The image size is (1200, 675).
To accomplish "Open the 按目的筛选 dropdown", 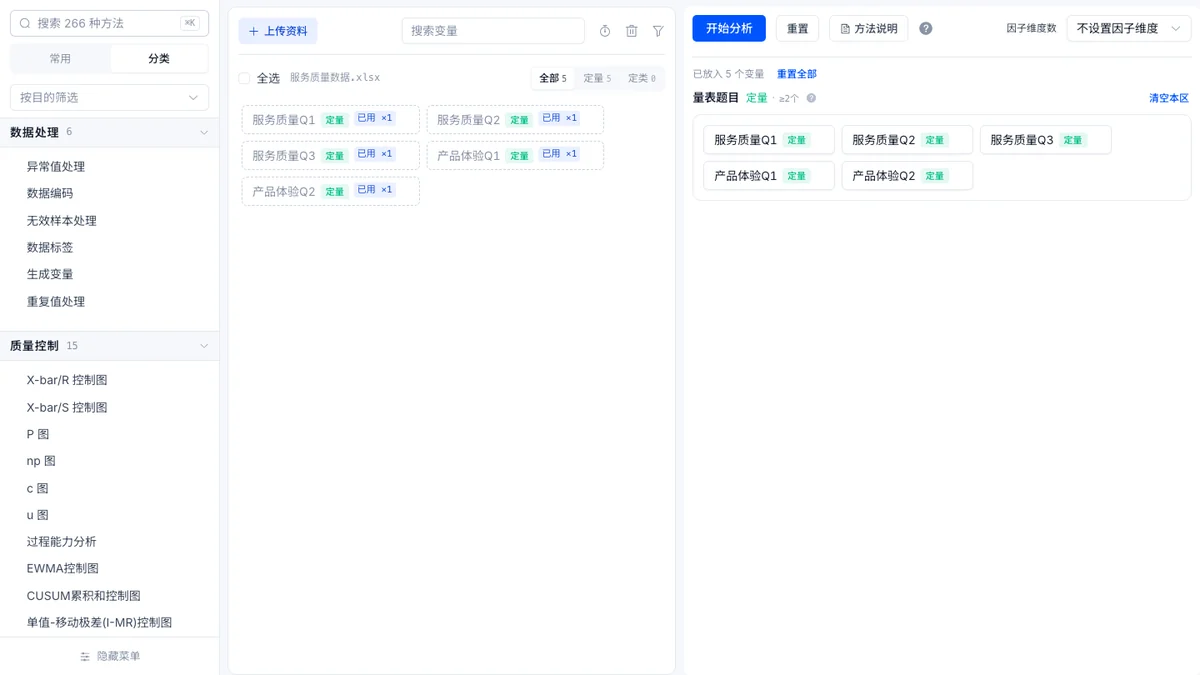I will click(x=109, y=97).
